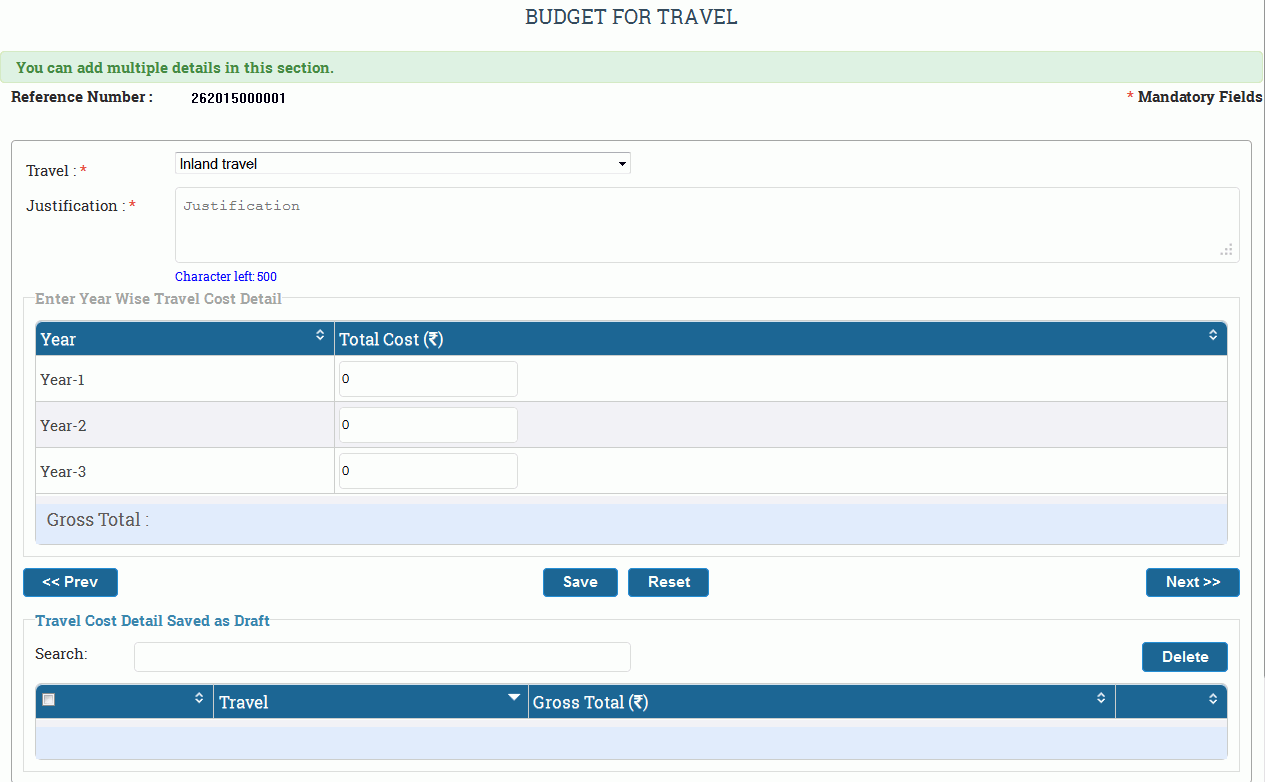Grab the Justification textarea resize handle

coord(1227,250)
